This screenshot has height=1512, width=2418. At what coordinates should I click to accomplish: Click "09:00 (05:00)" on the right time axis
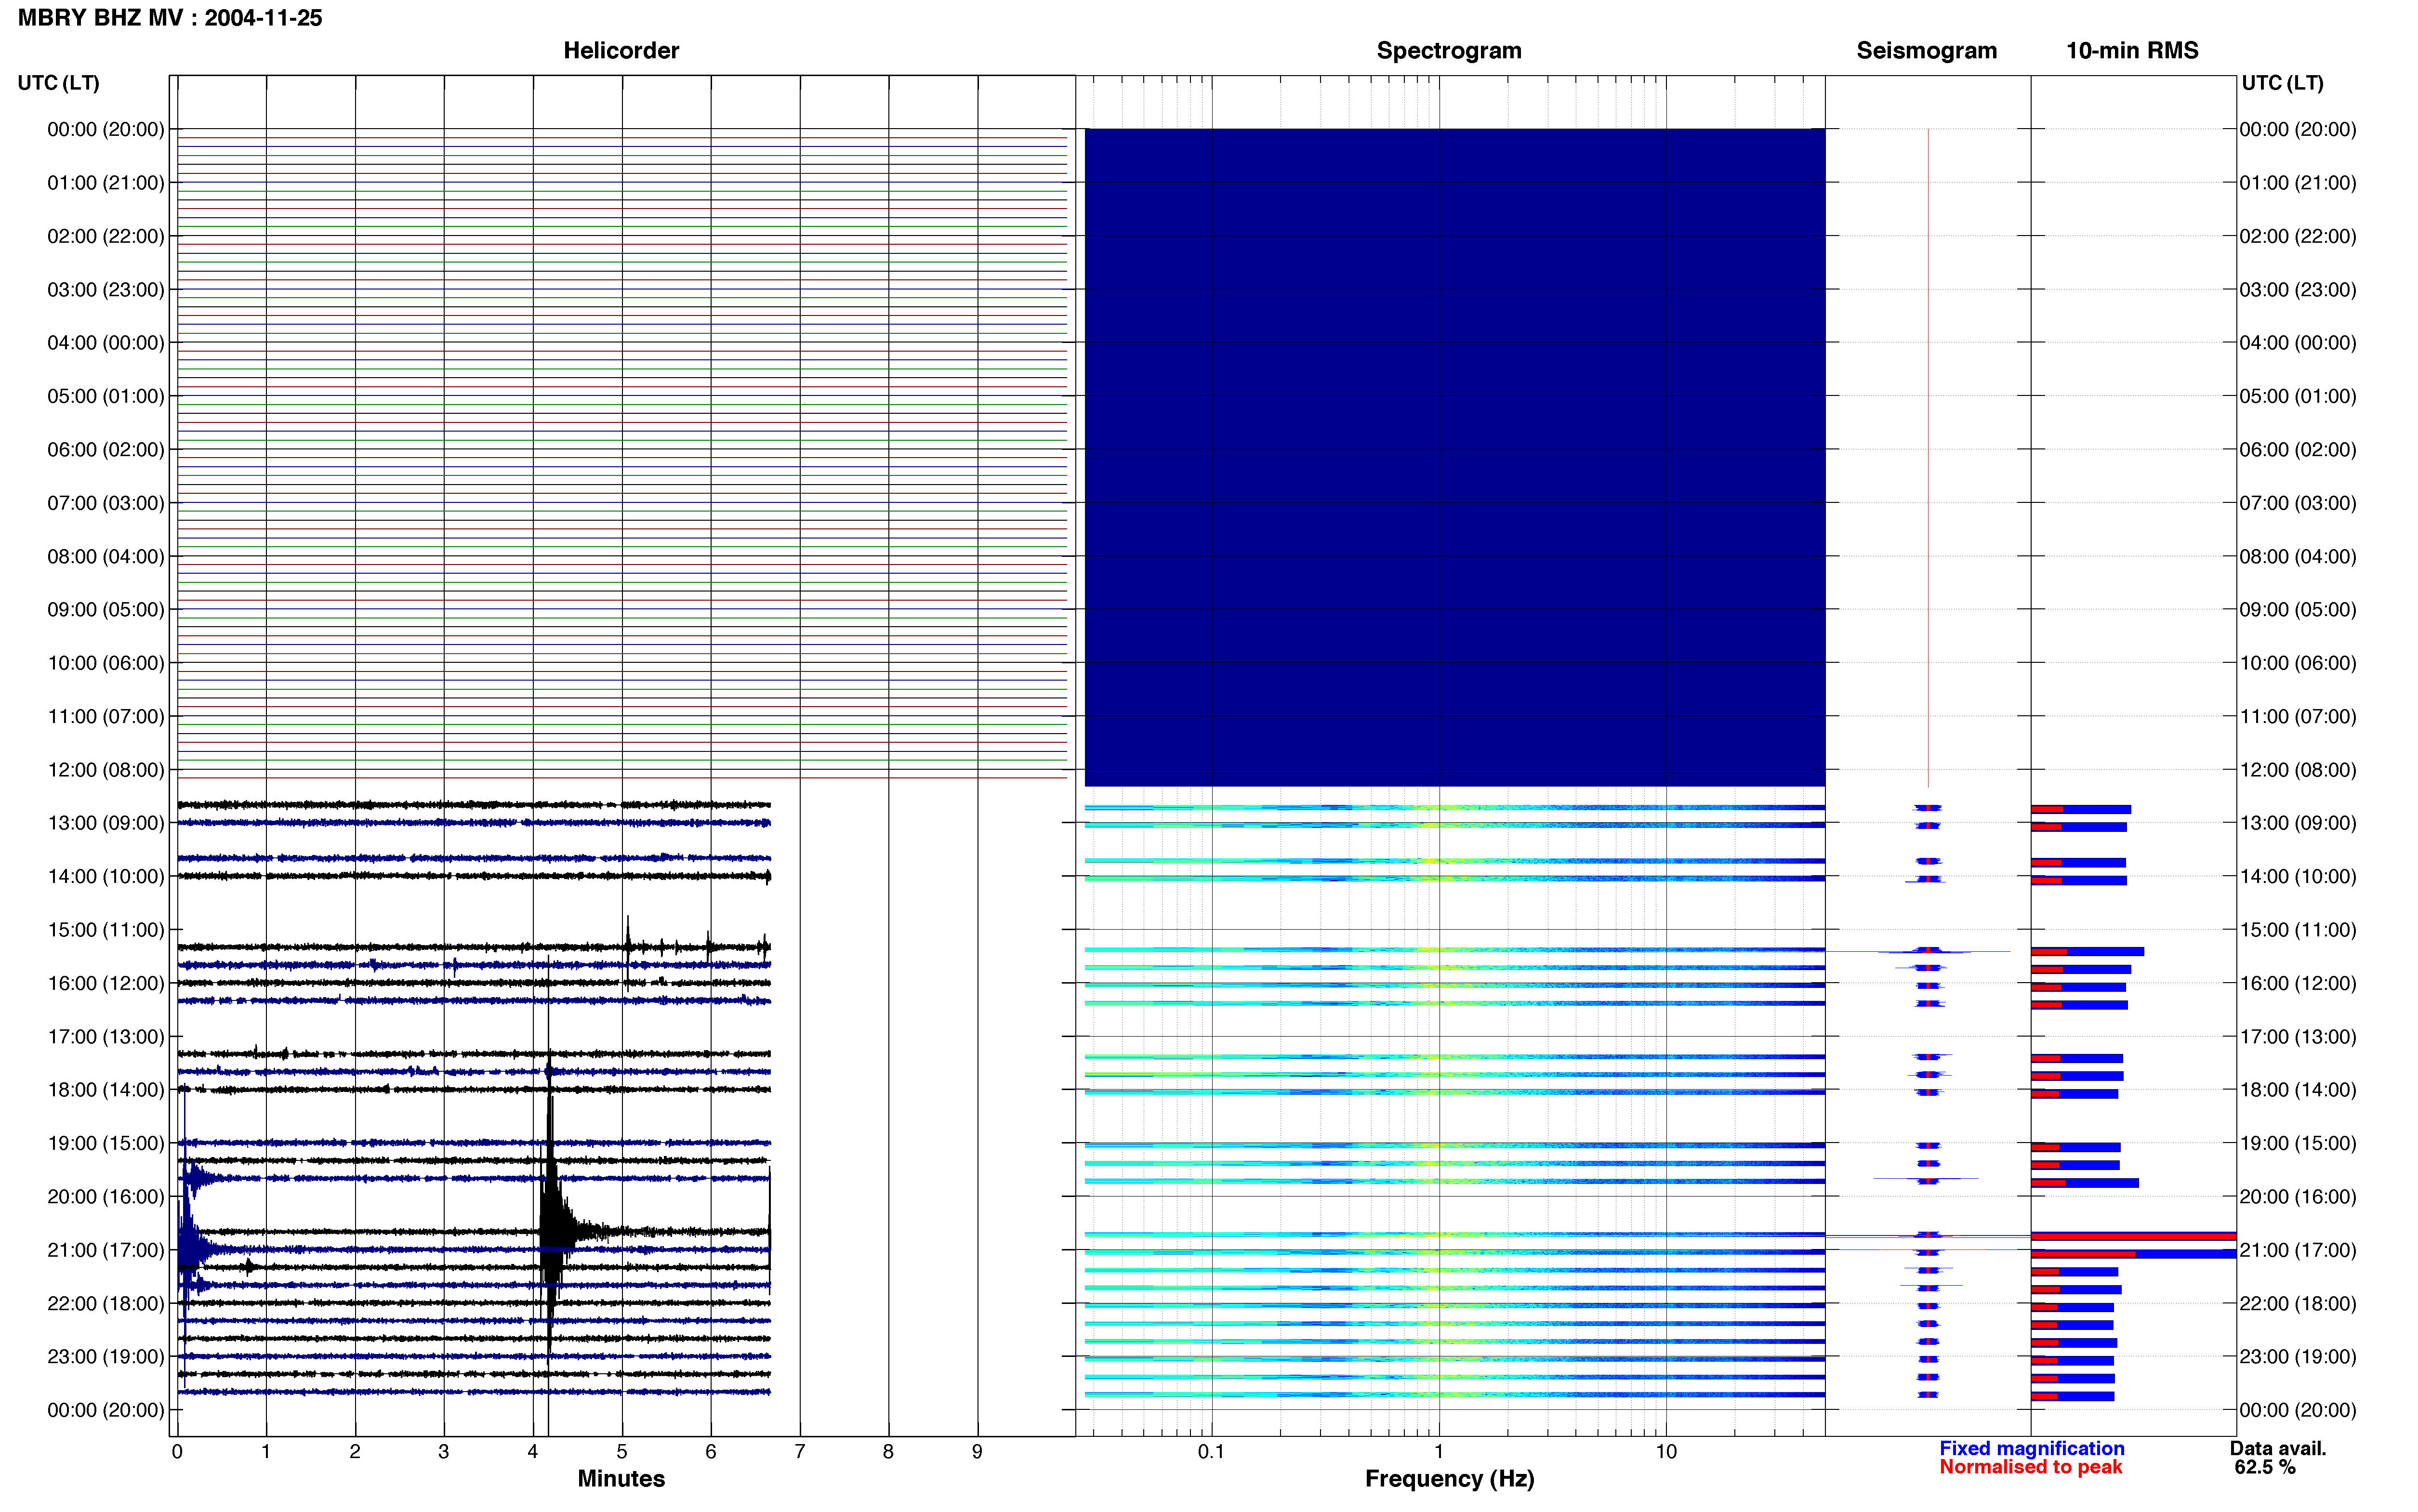(2298, 610)
